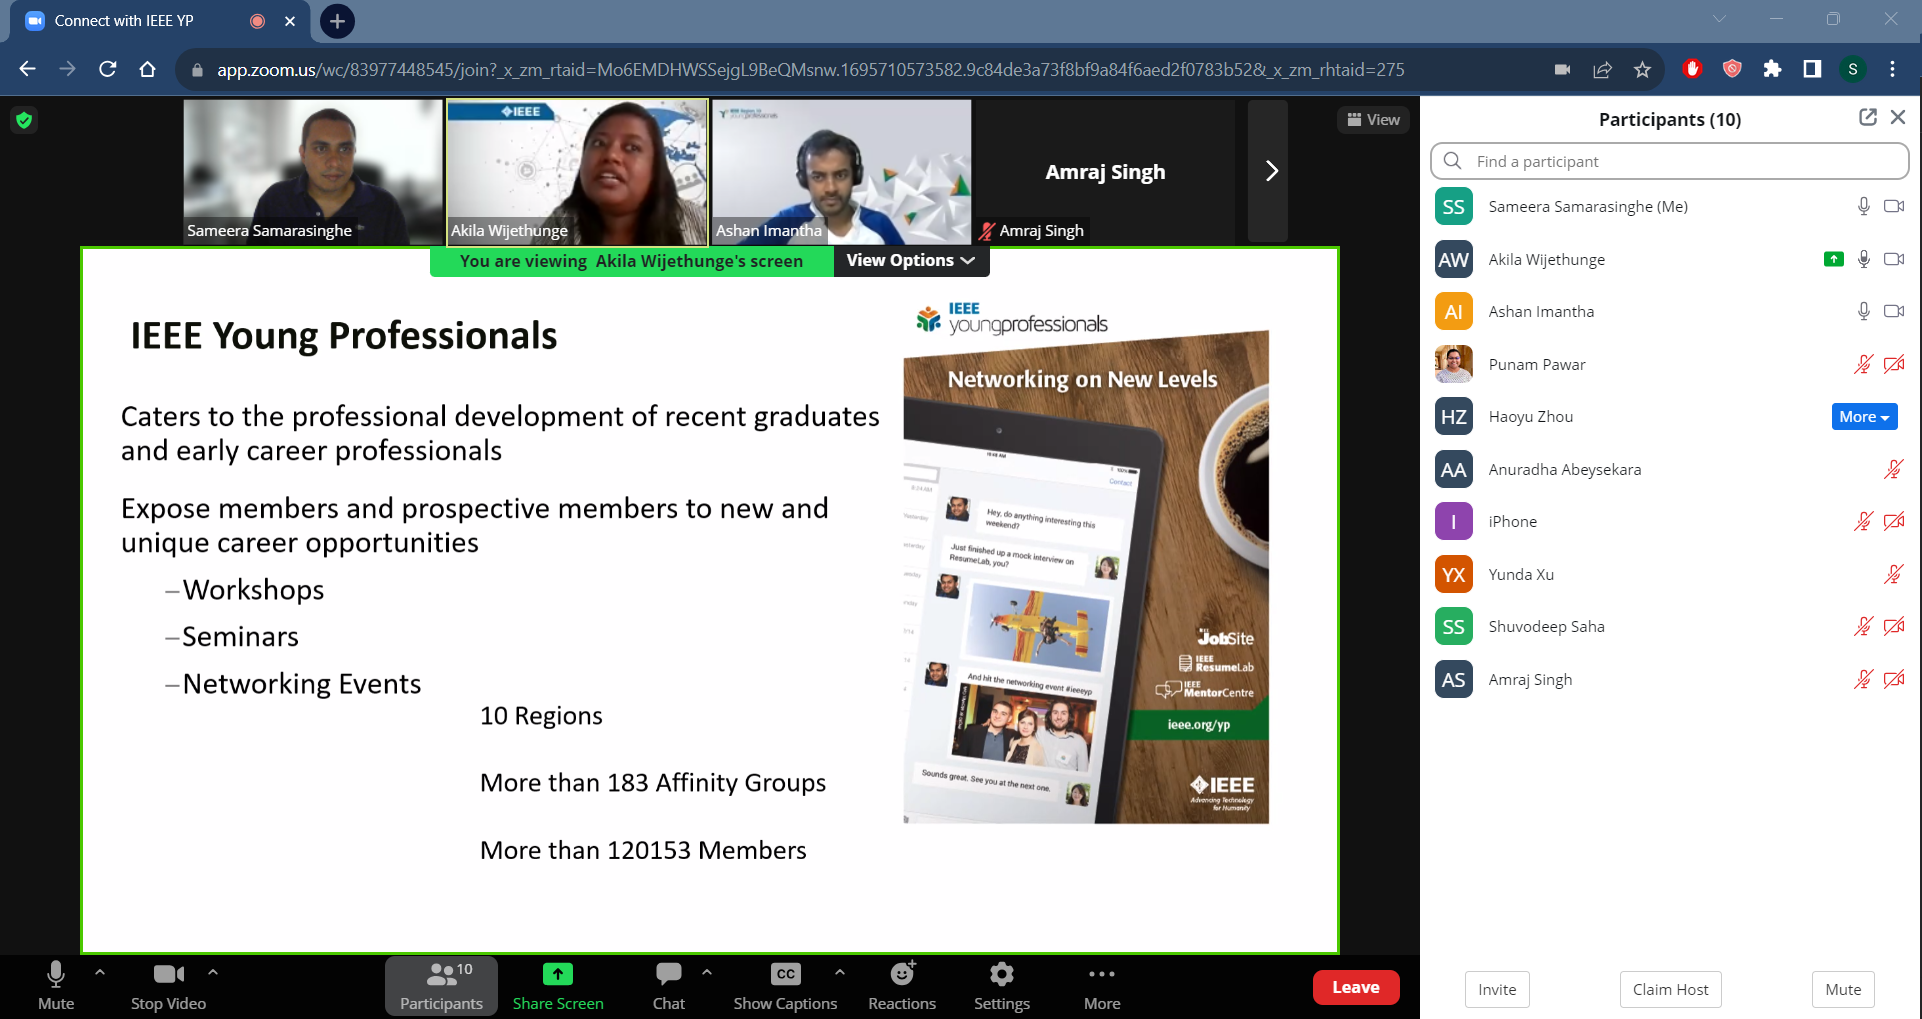This screenshot has height=1019, width=1922.
Task: Click Akila Wijethunge's green screen-sharing indicator
Action: coord(1833,259)
